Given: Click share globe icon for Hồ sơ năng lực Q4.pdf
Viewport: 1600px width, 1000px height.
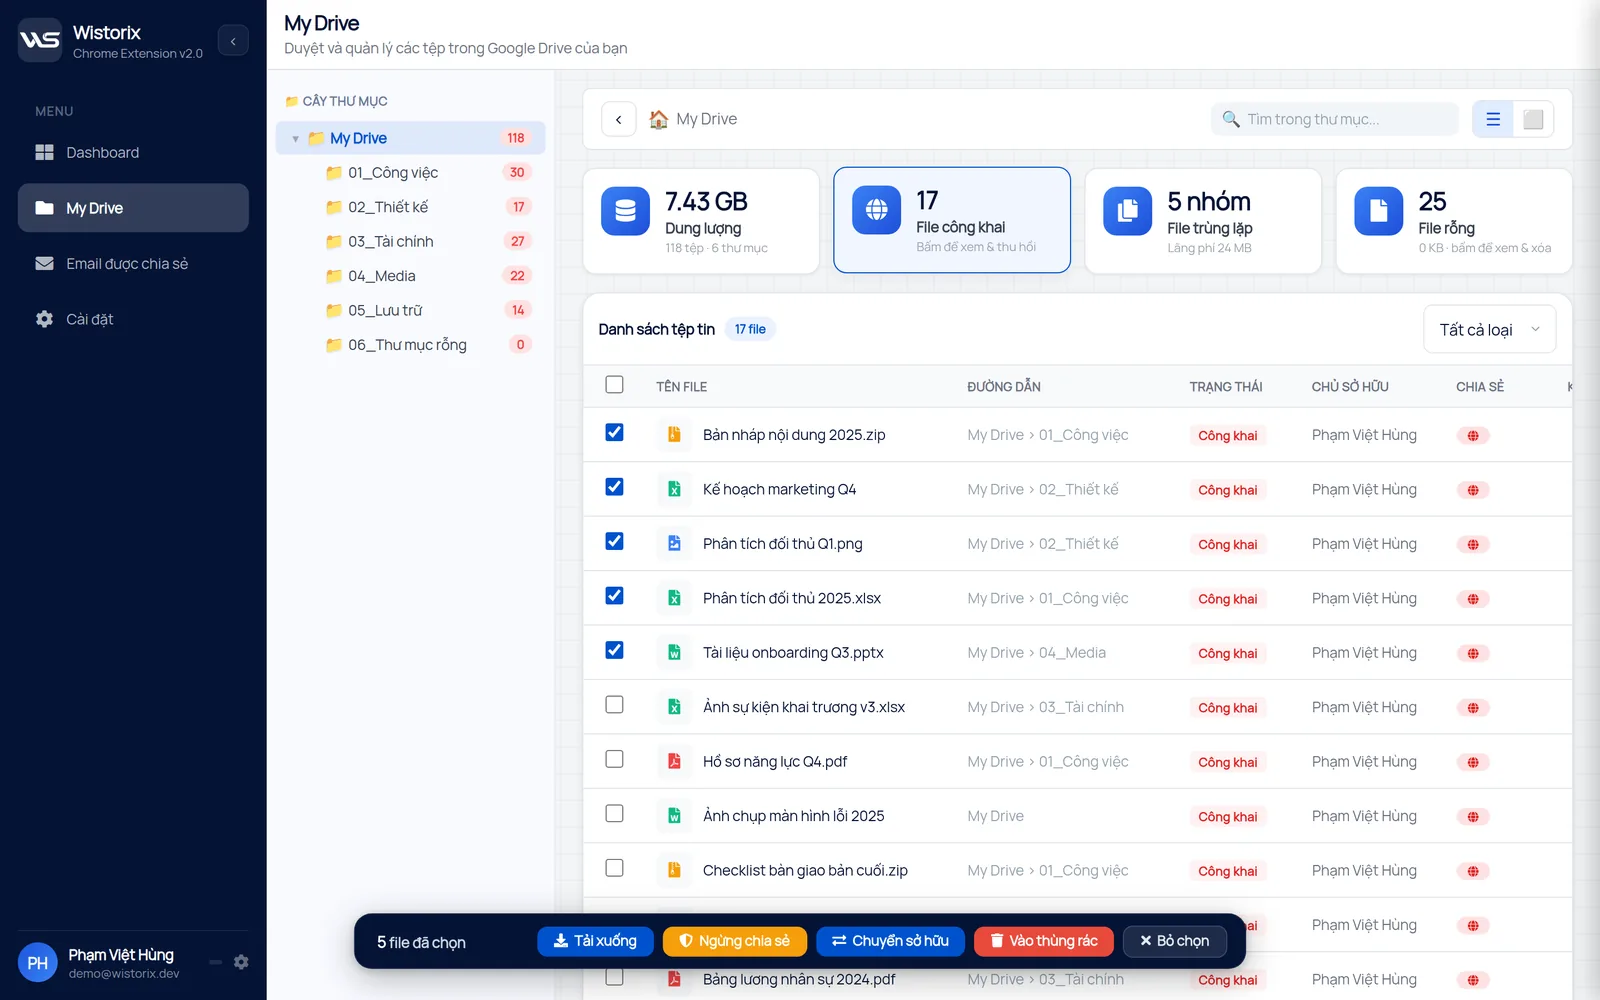Looking at the screenshot, I should tap(1473, 763).
